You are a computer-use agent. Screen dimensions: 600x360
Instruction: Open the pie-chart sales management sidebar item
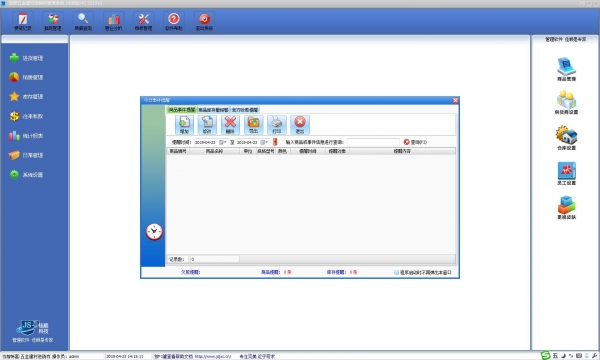26,77
